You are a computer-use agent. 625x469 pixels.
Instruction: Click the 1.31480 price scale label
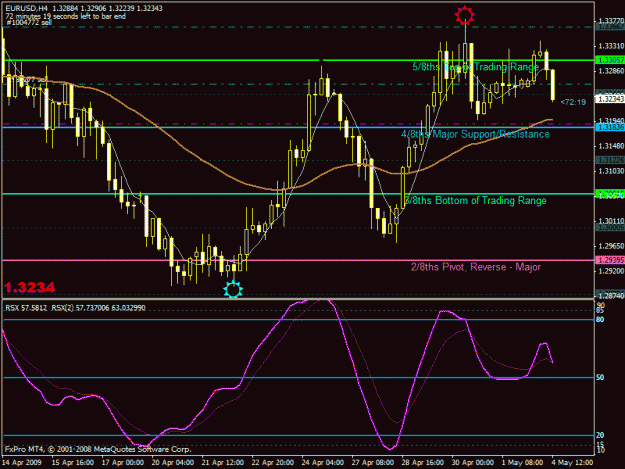click(611, 146)
